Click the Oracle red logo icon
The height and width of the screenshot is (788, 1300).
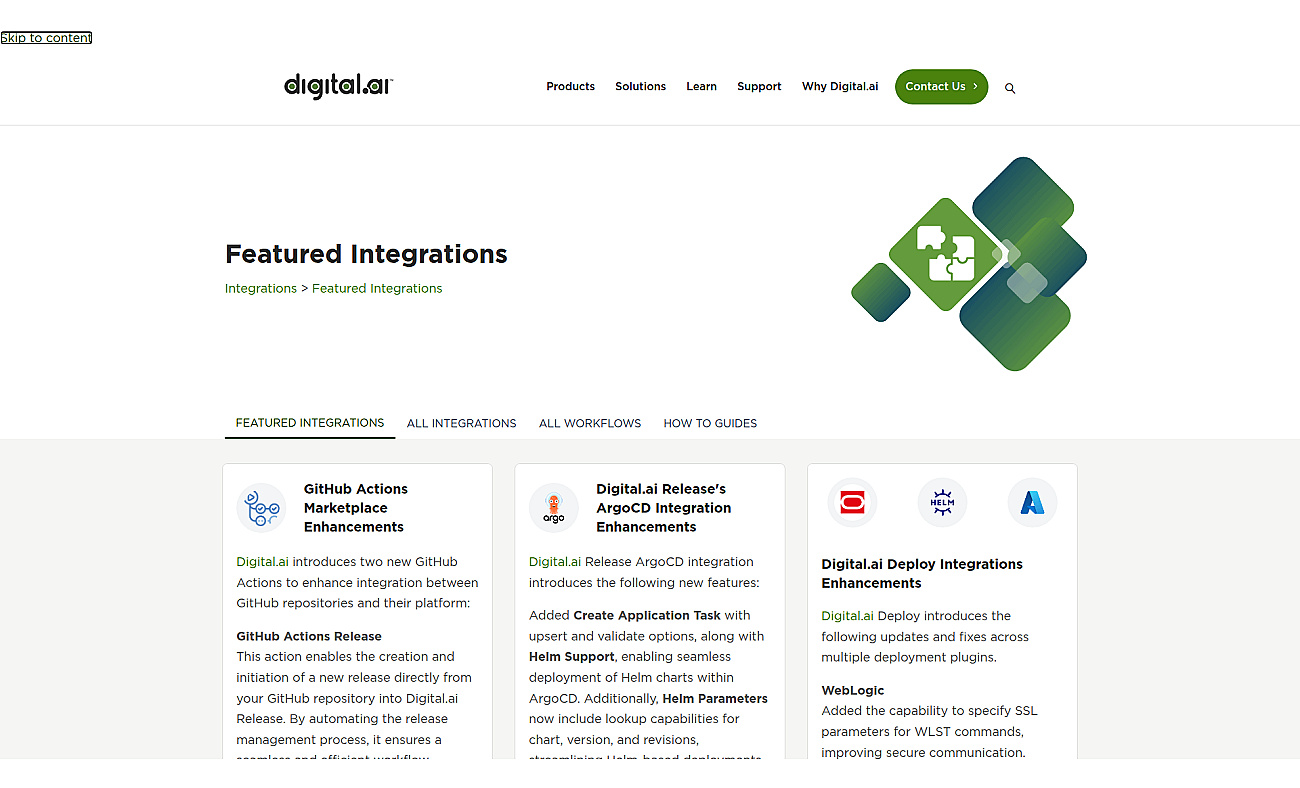852,502
